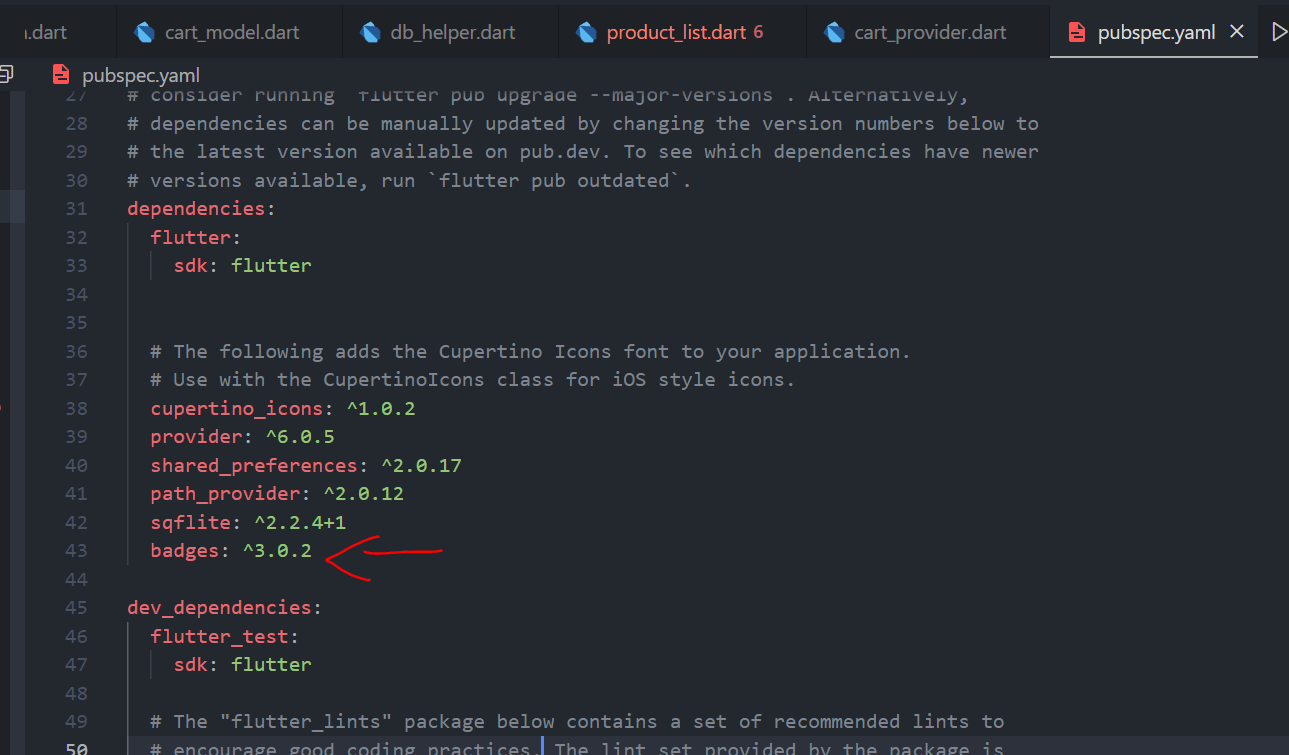Click the comment on line 28 about version numbers
The image size is (1289, 755).
pyautogui.click(x=583, y=124)
